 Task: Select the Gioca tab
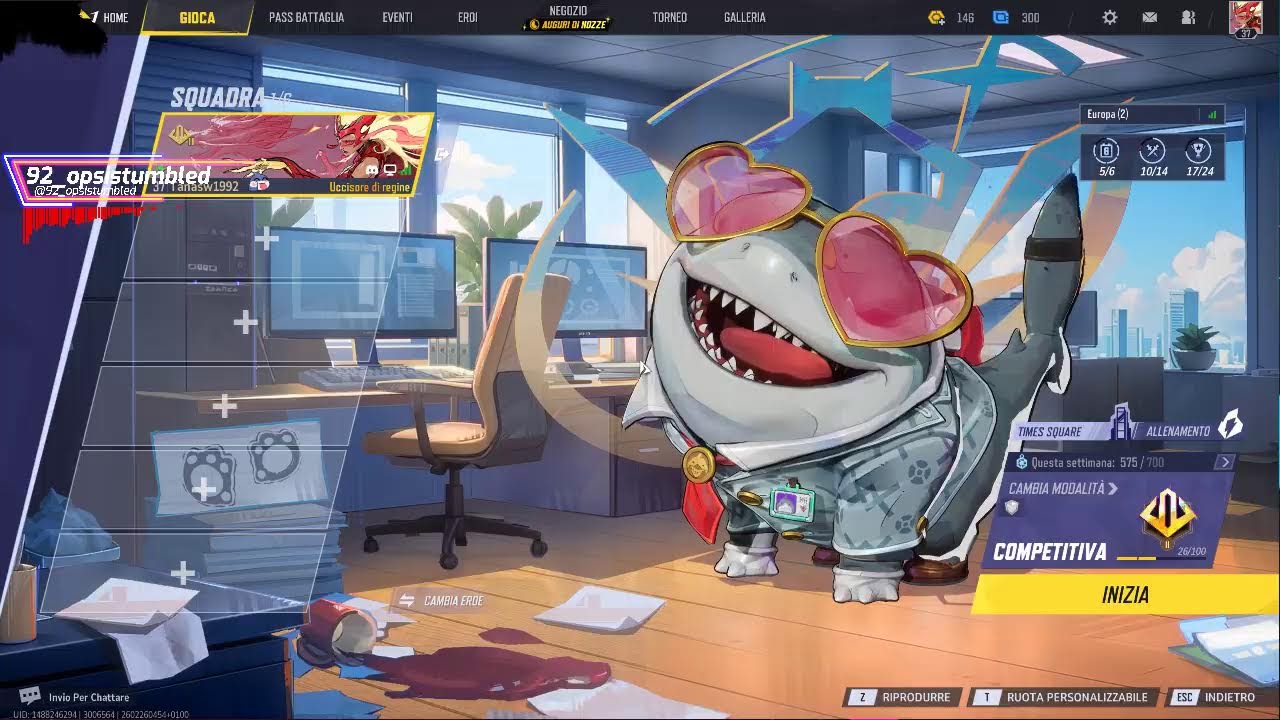197,17
